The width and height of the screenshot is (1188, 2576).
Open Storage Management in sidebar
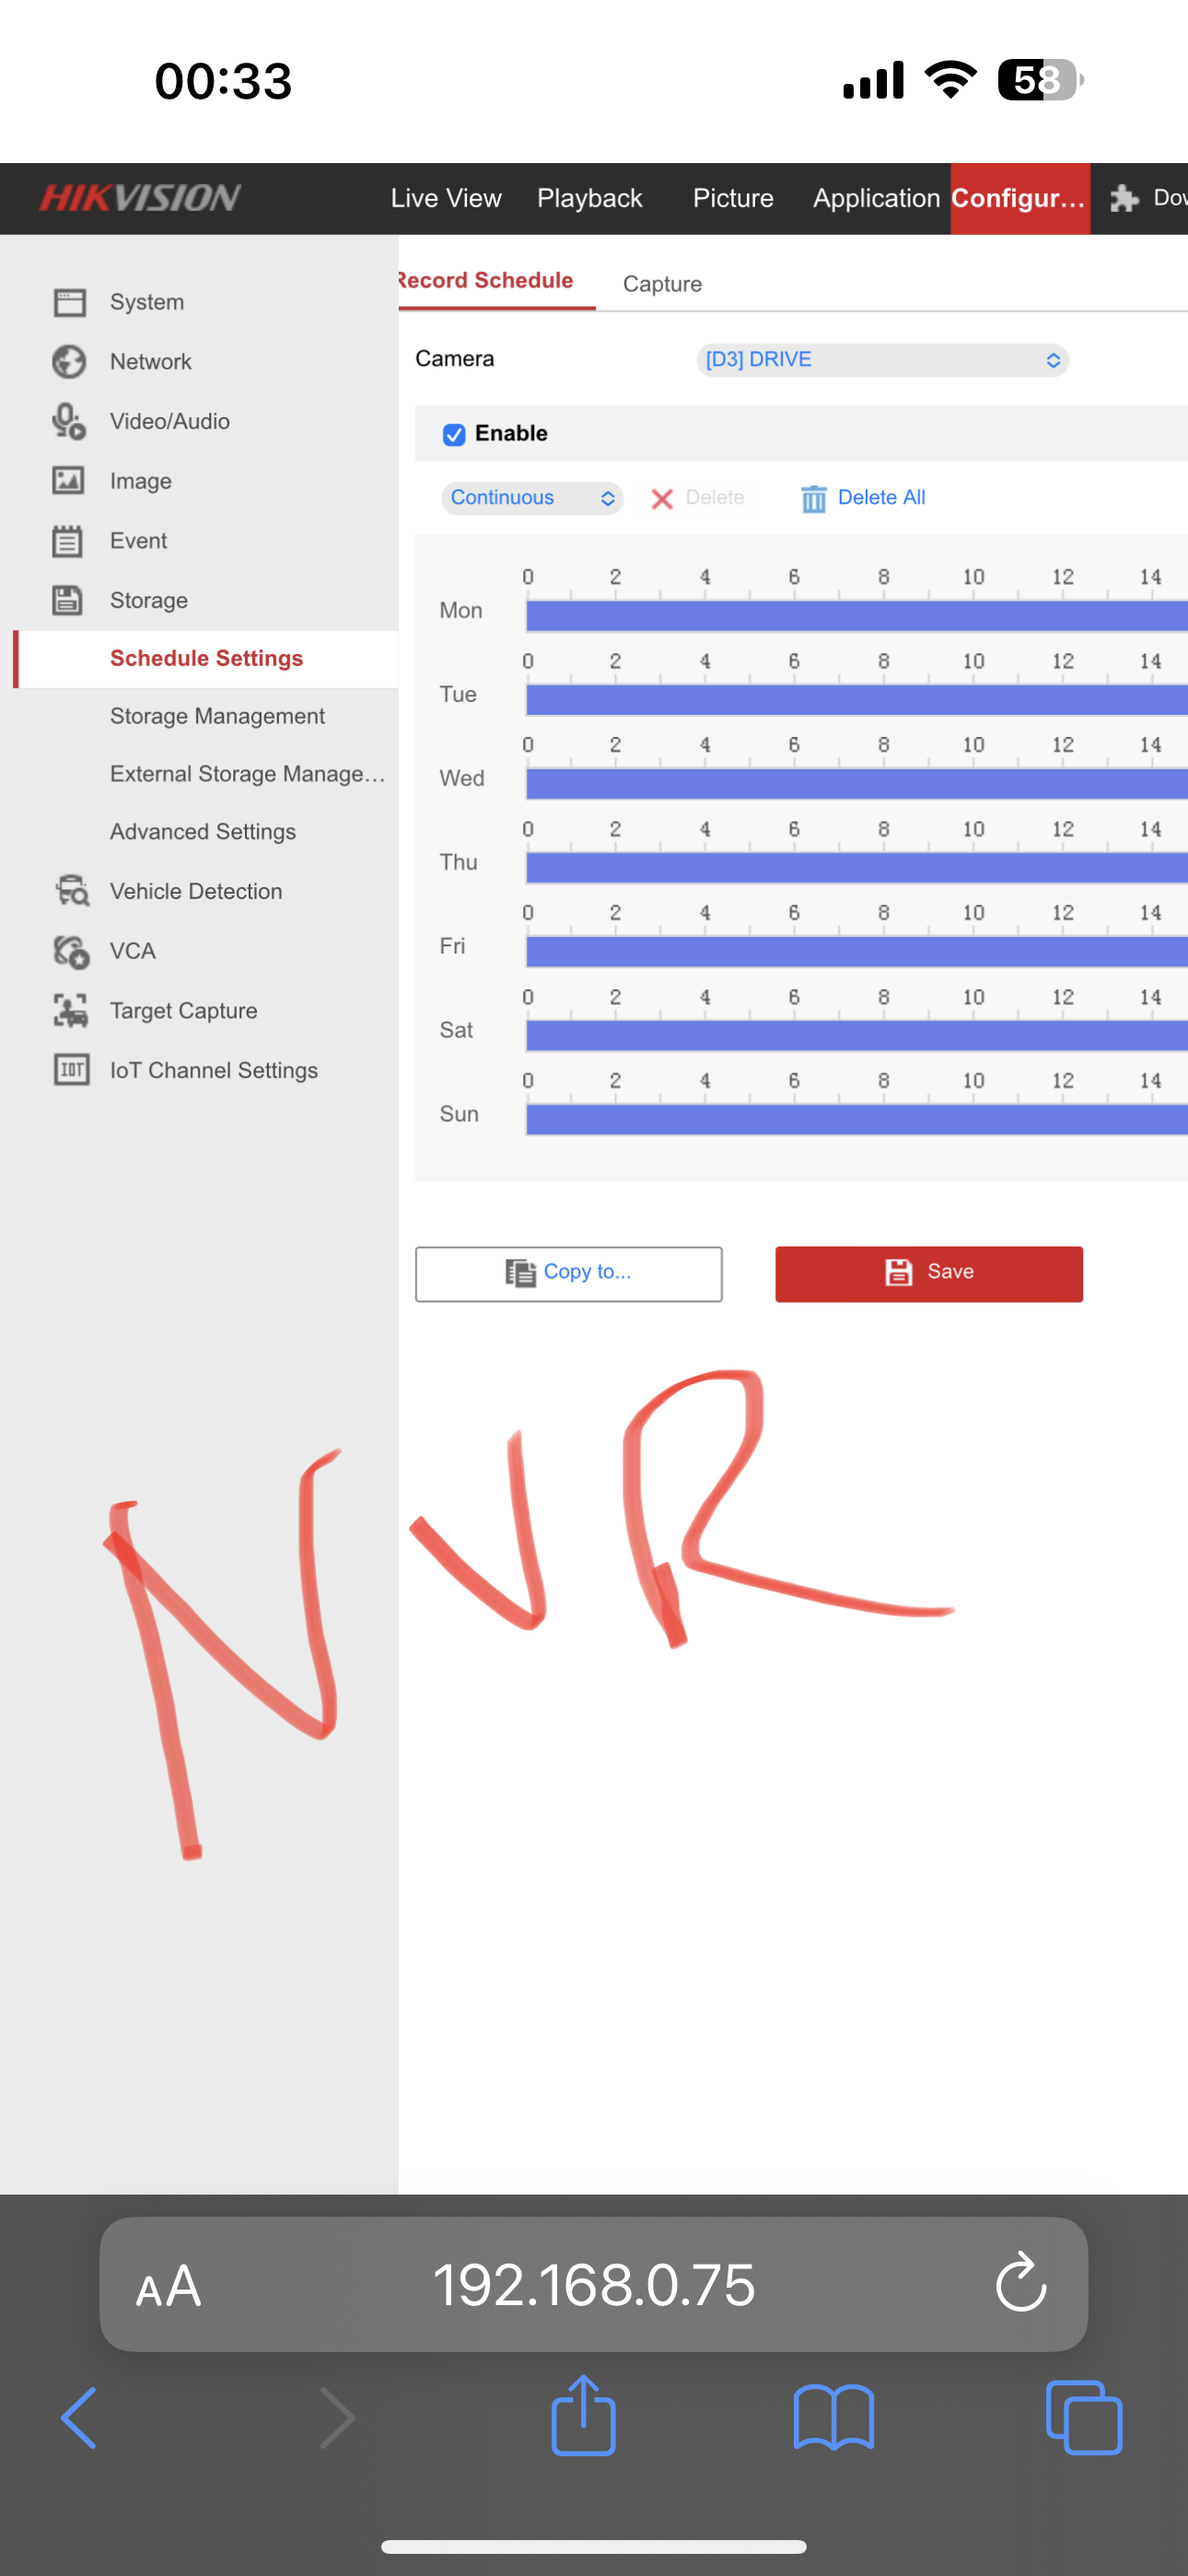[x=217, y=716]
